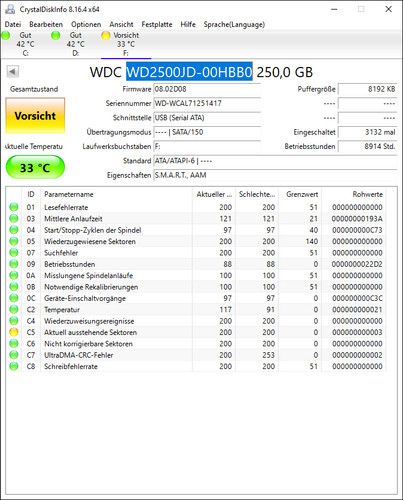Click raw value 000000000C3C
Screen dimensions: 403x500
pos(357,298)
